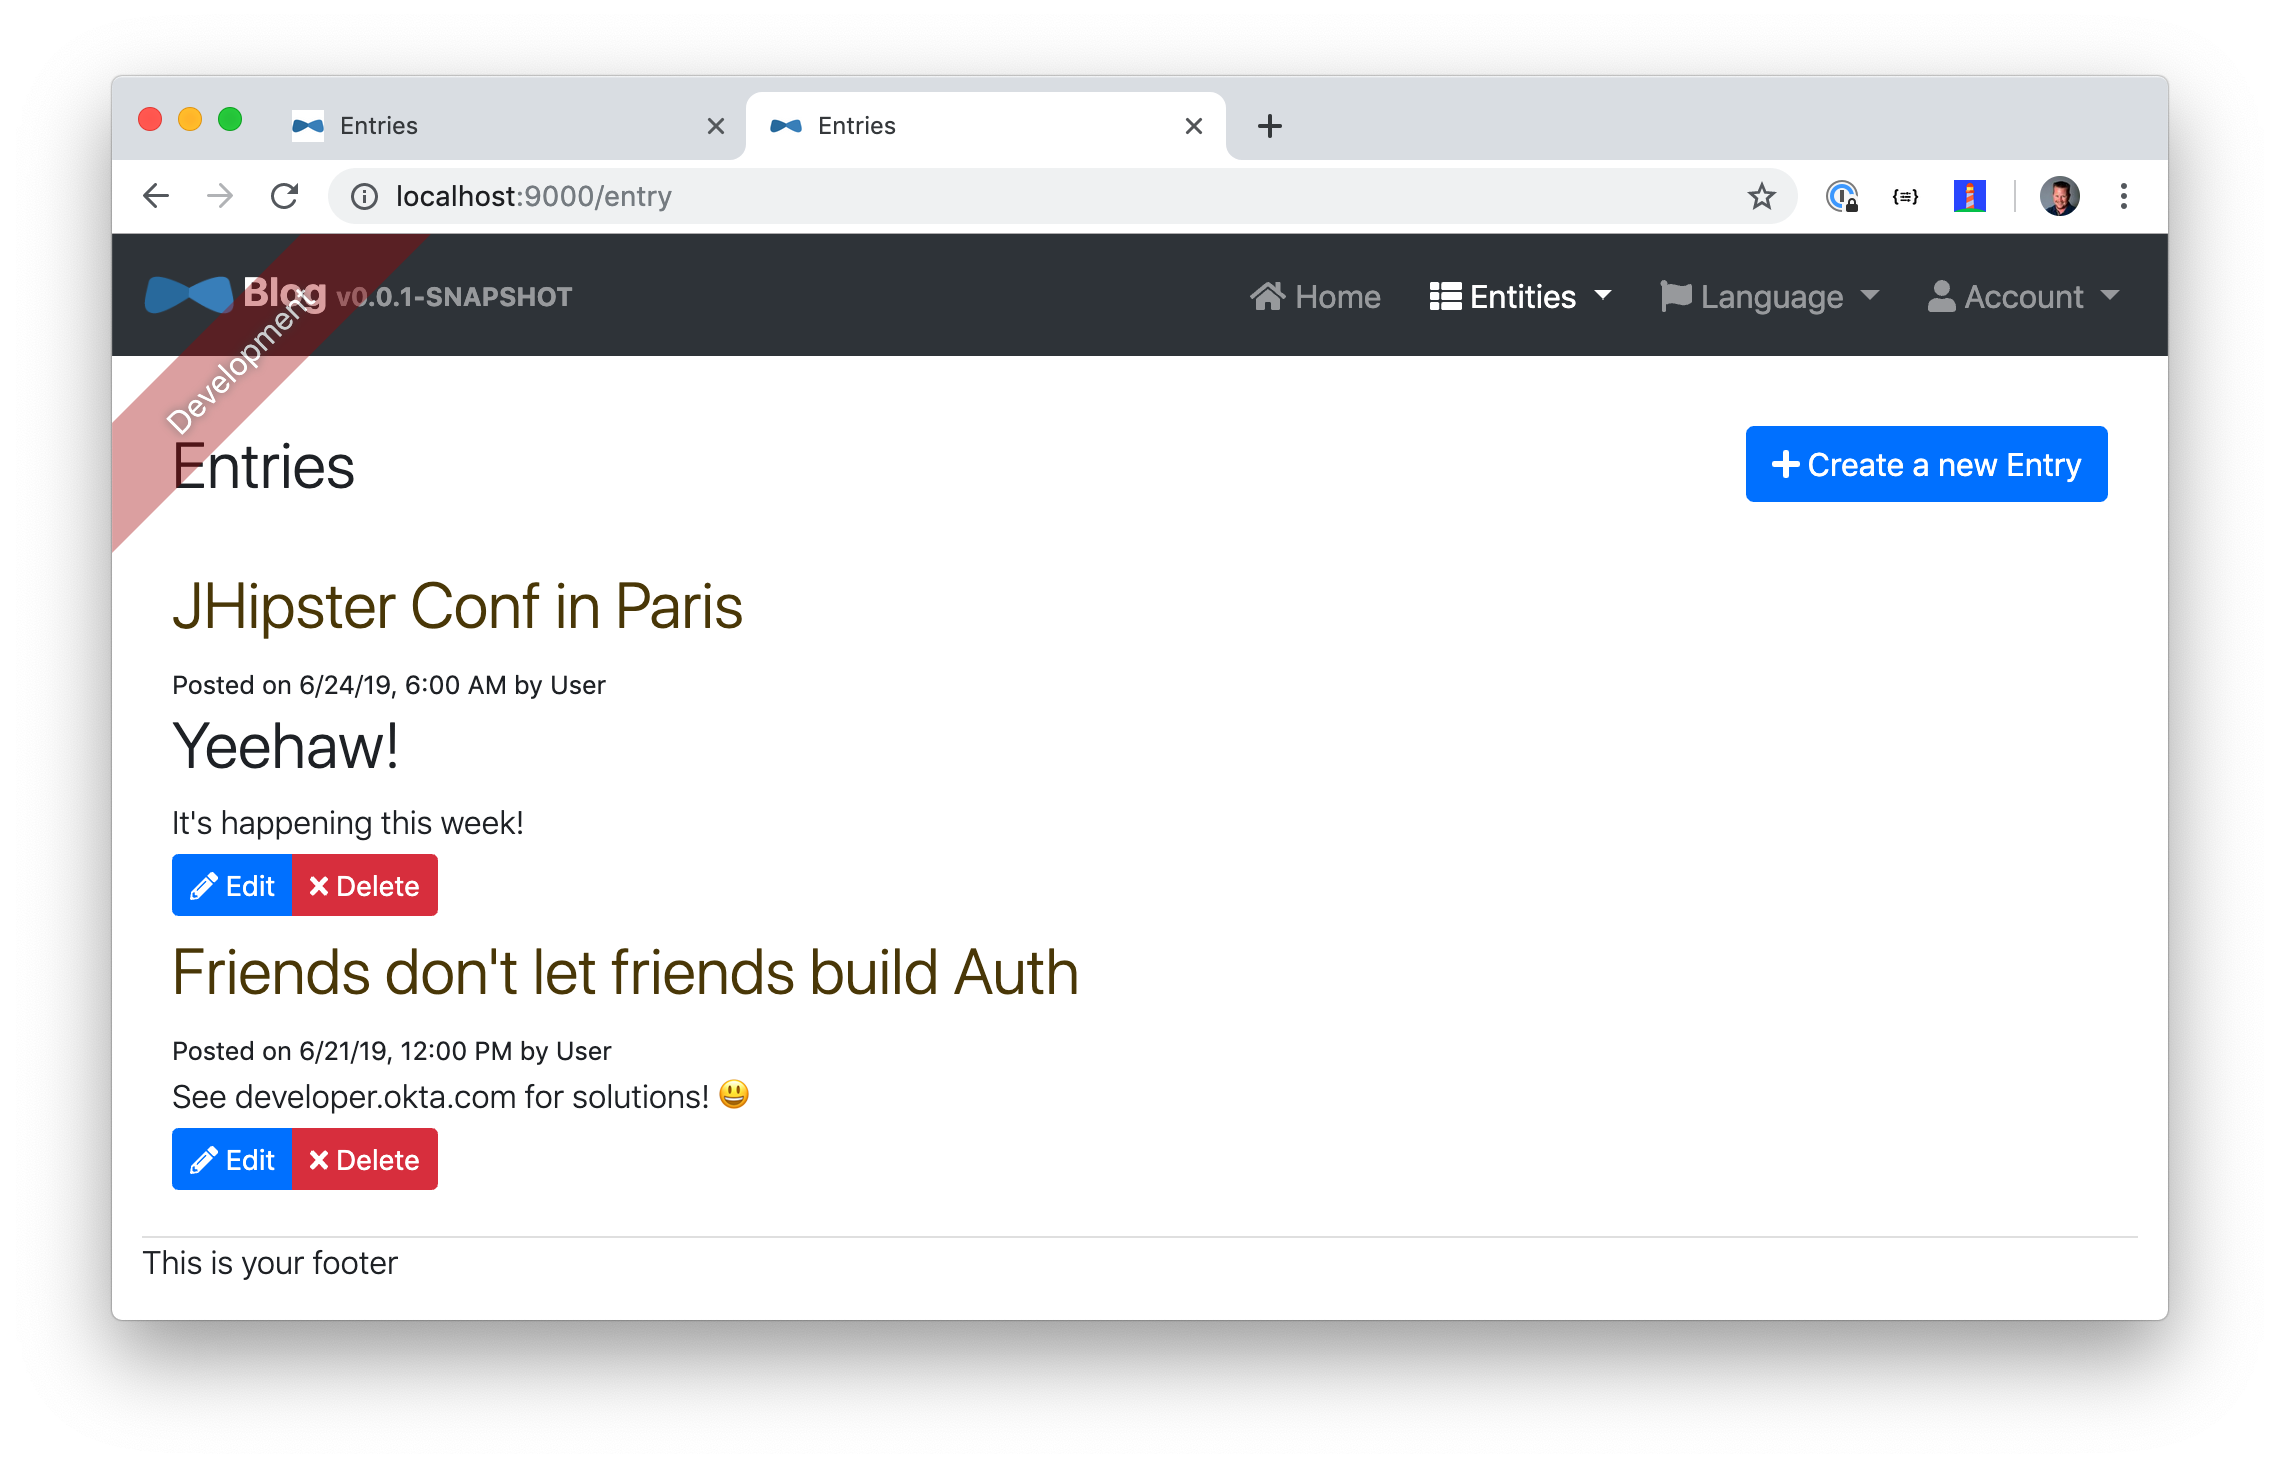The height and width of the screenshot is (1468, 2280).
Task: Click Create a new Entry button
Action: click(1924, 466)
